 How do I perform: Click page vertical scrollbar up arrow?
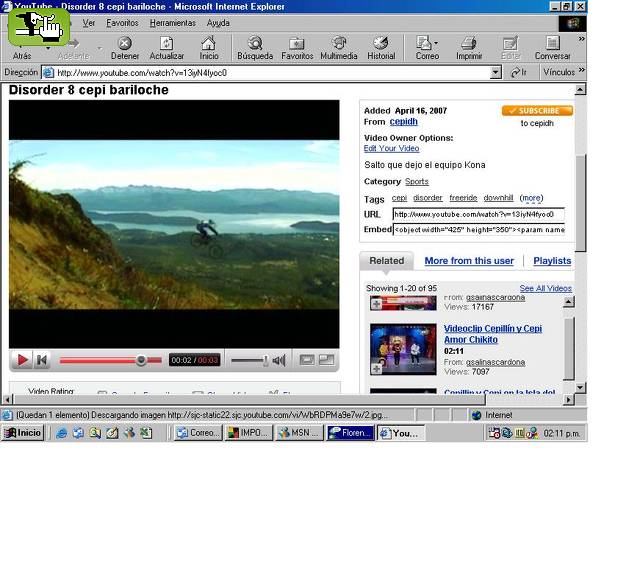pyautogui.click(x=580, y=89)
